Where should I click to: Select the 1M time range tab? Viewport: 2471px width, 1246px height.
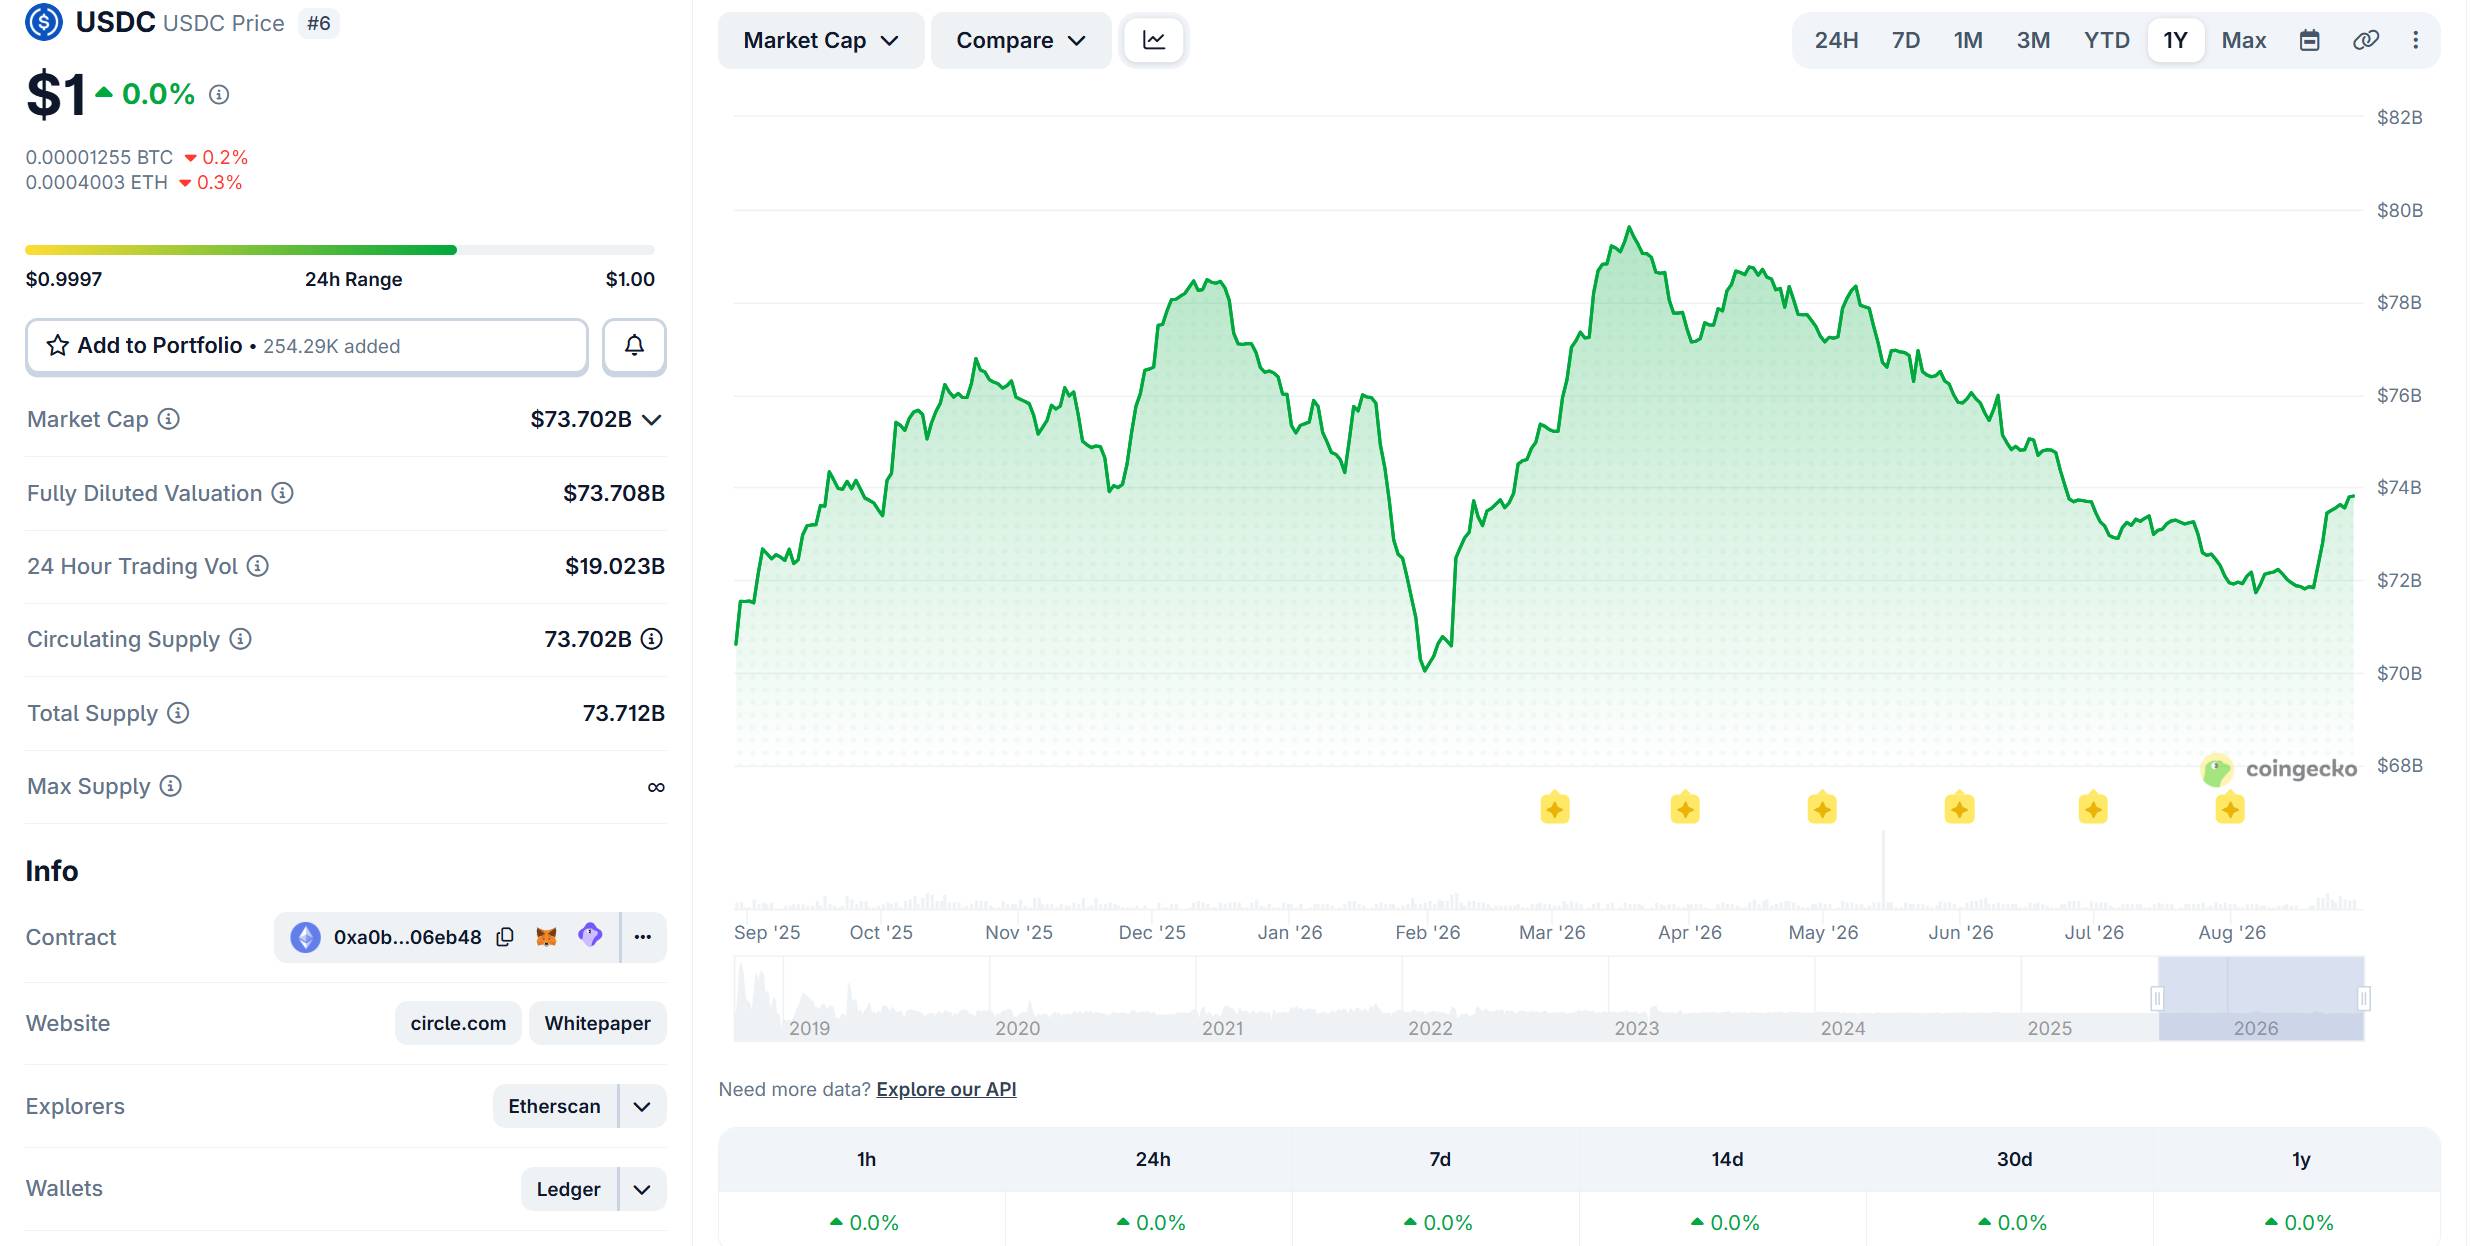coord(1968,41)
